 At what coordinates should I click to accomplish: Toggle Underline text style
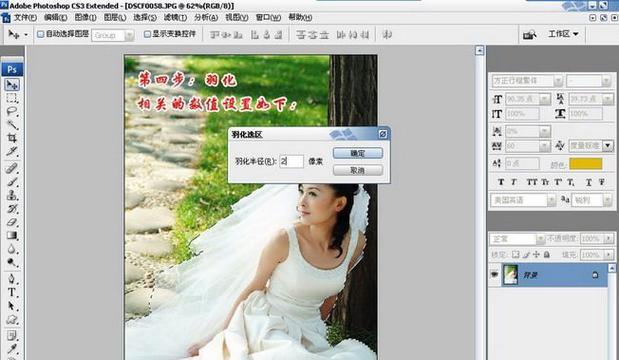pyautogui.click(x=589, y=182)
